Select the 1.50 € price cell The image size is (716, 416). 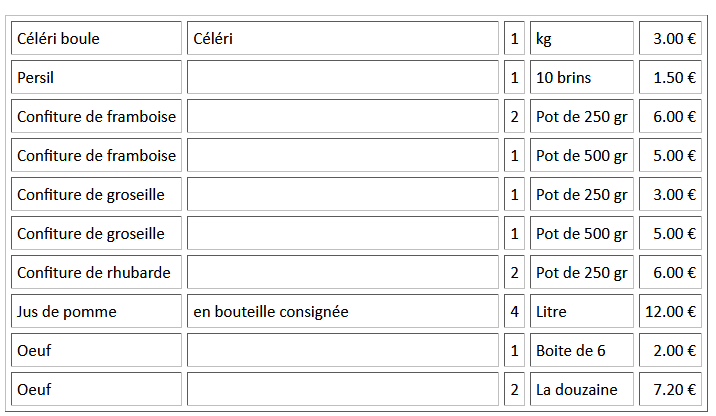point(670,78)
